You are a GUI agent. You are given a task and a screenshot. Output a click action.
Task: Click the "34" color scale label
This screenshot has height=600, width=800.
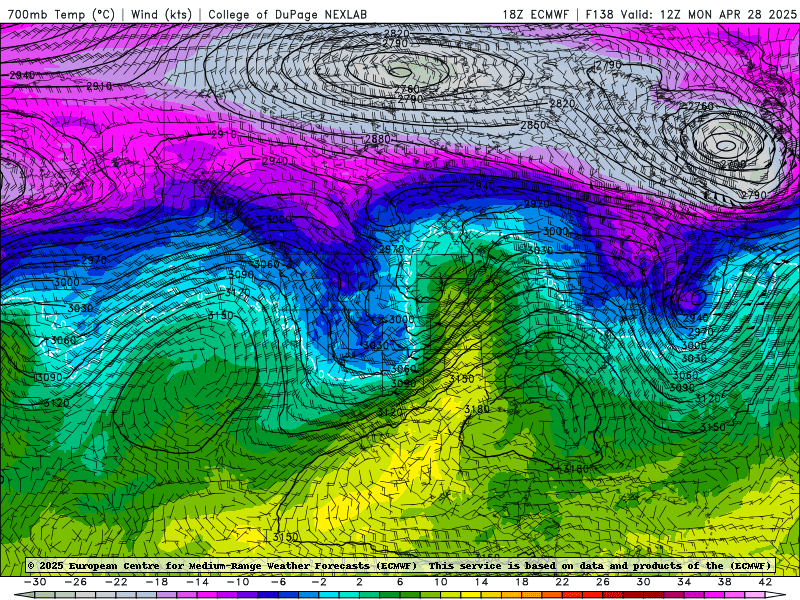684,582
